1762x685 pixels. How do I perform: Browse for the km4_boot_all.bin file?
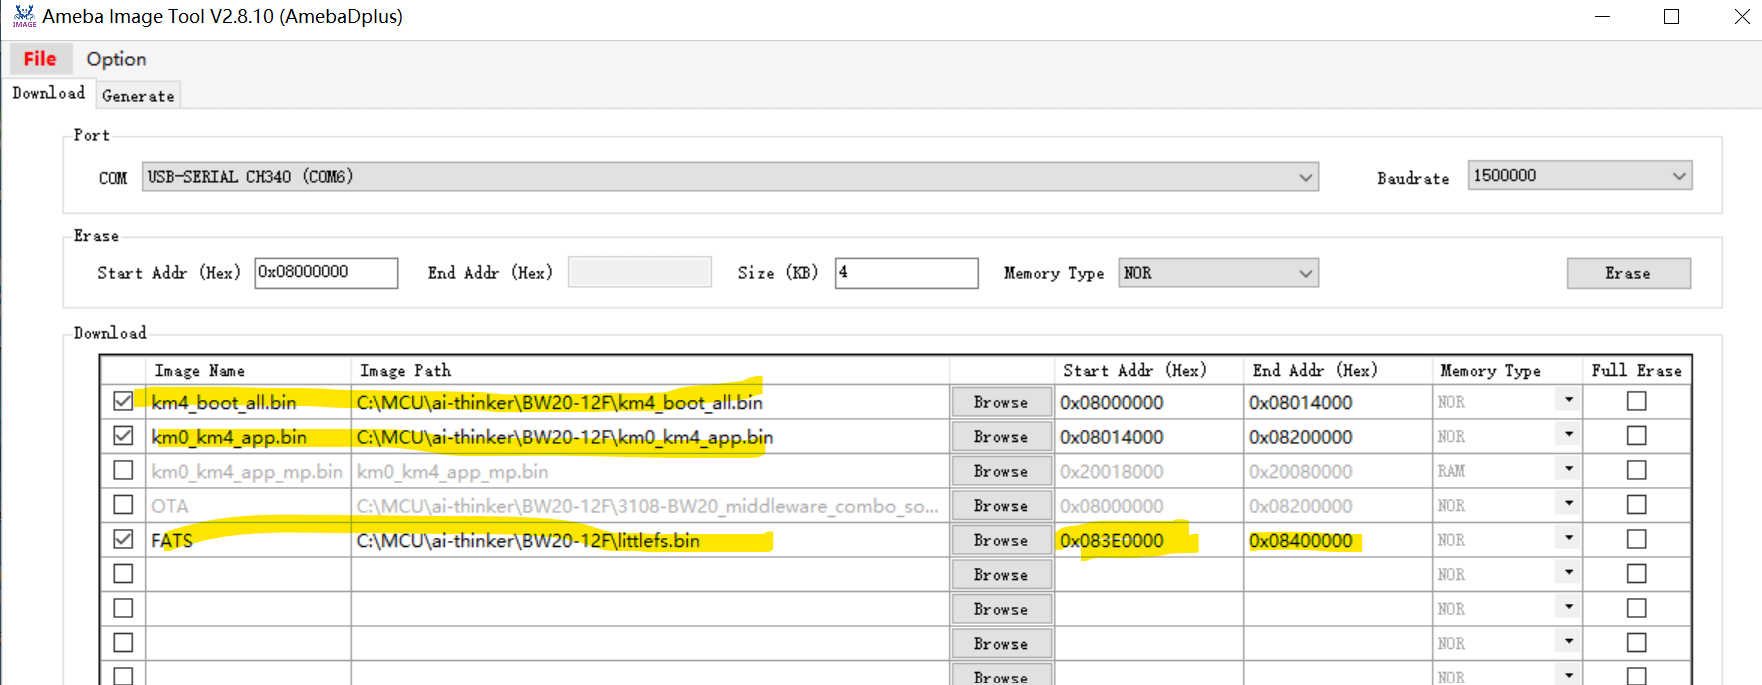tap(1000, 402)
